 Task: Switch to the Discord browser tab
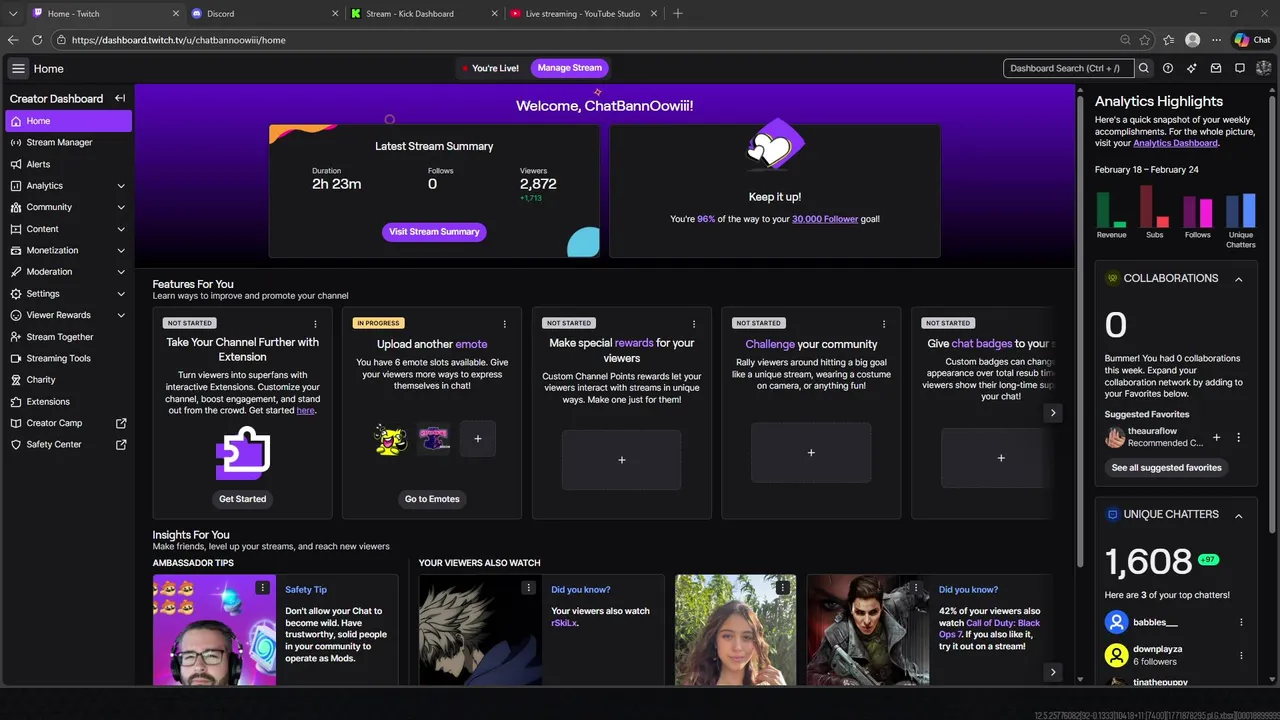(264, 13)
